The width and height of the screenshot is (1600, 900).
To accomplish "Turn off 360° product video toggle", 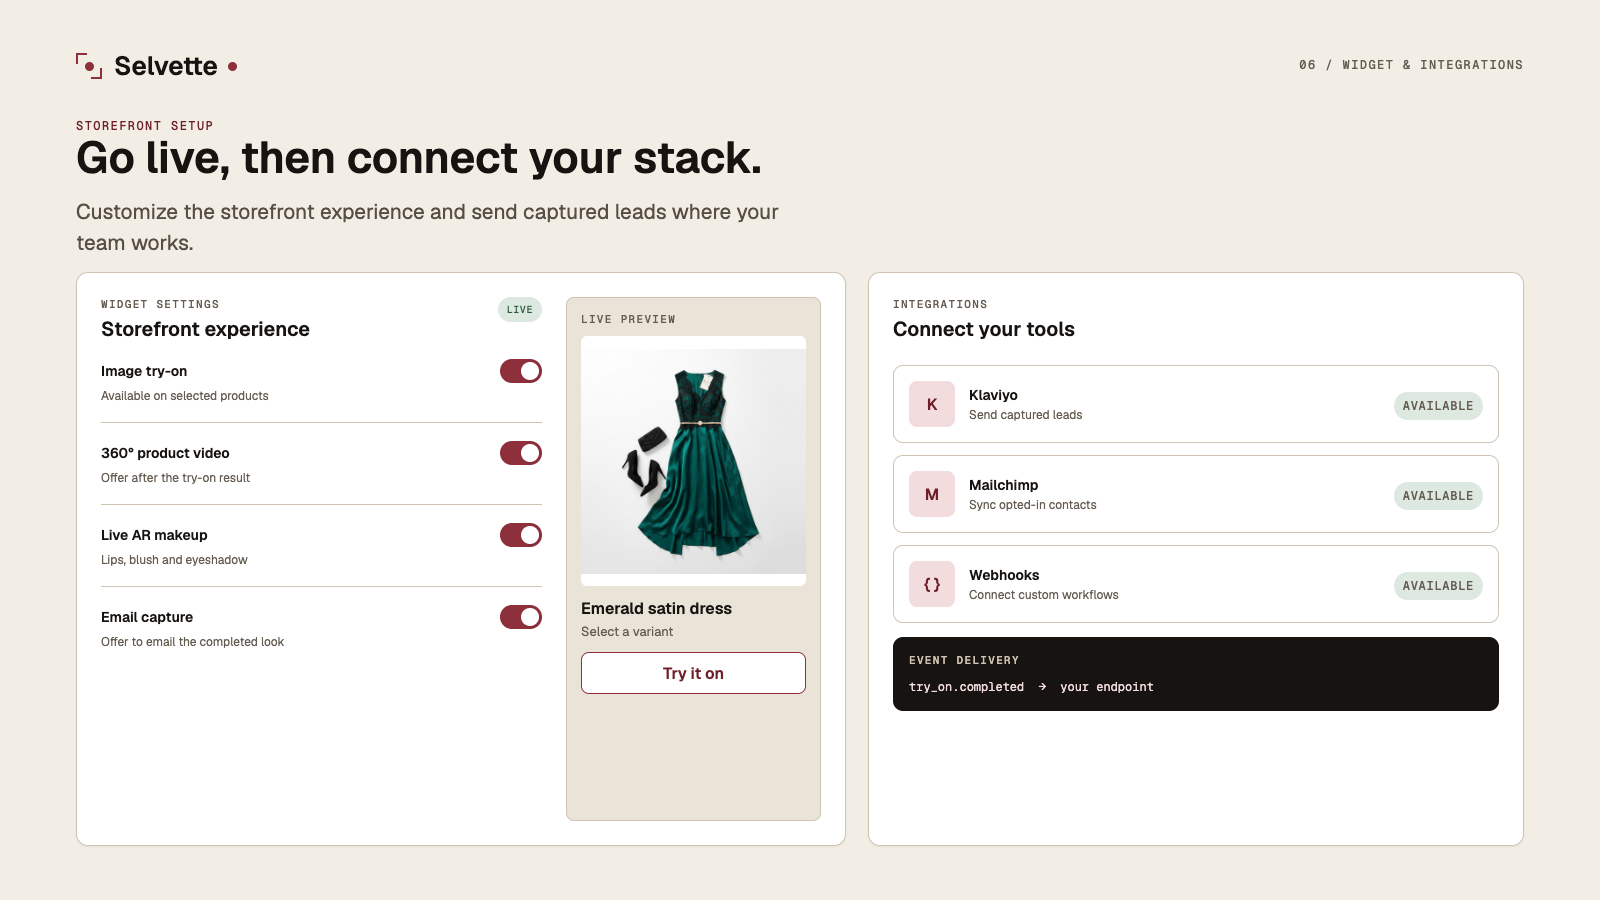I will coord(521,453).
